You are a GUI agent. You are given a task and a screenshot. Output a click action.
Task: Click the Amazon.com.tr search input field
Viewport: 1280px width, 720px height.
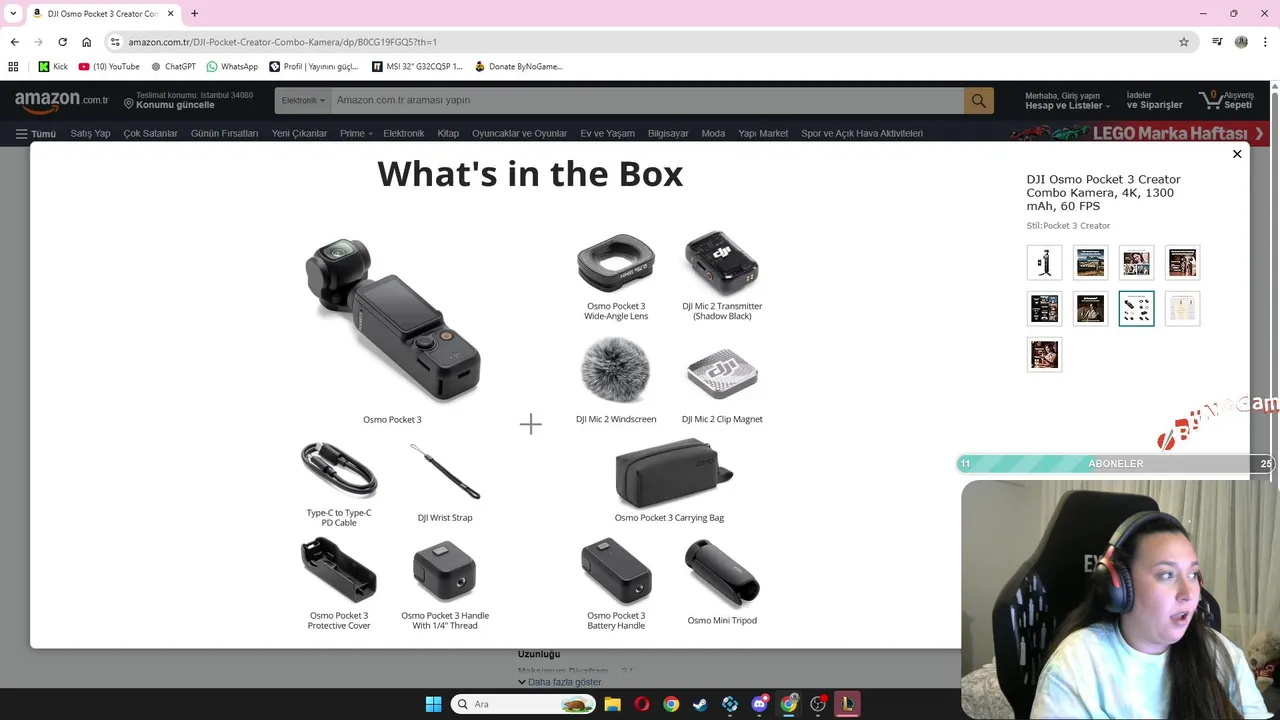(647, 100)
